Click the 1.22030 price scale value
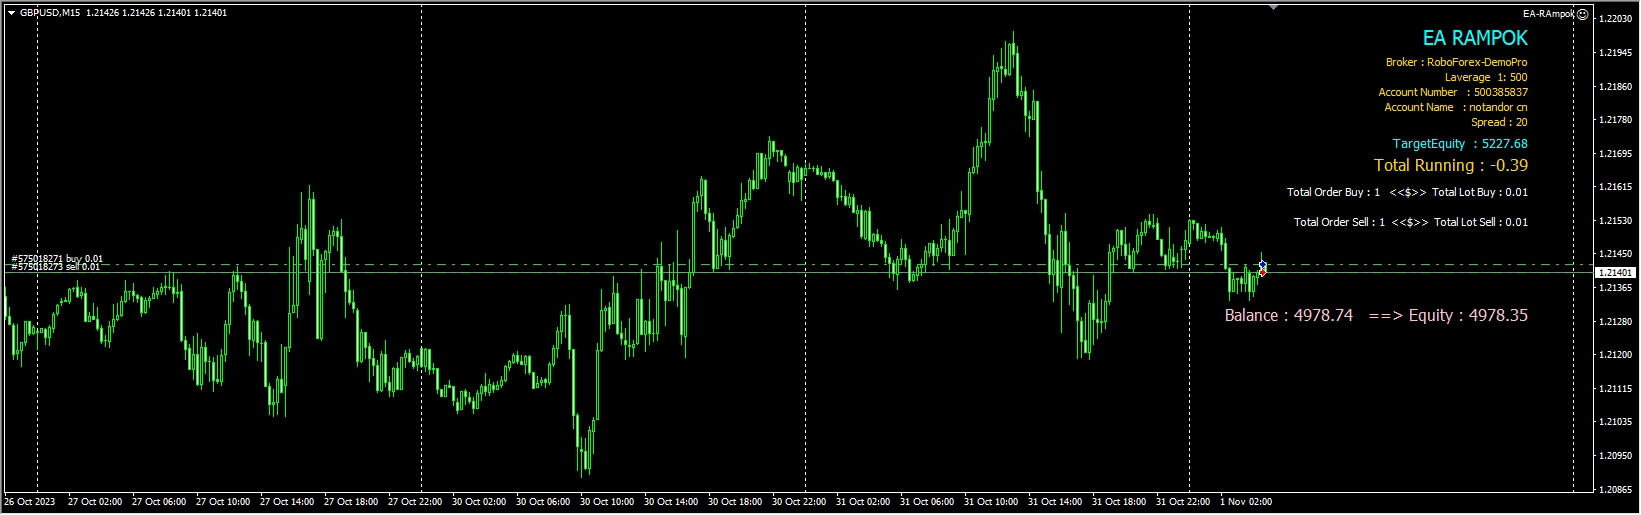 (1615, 19)
